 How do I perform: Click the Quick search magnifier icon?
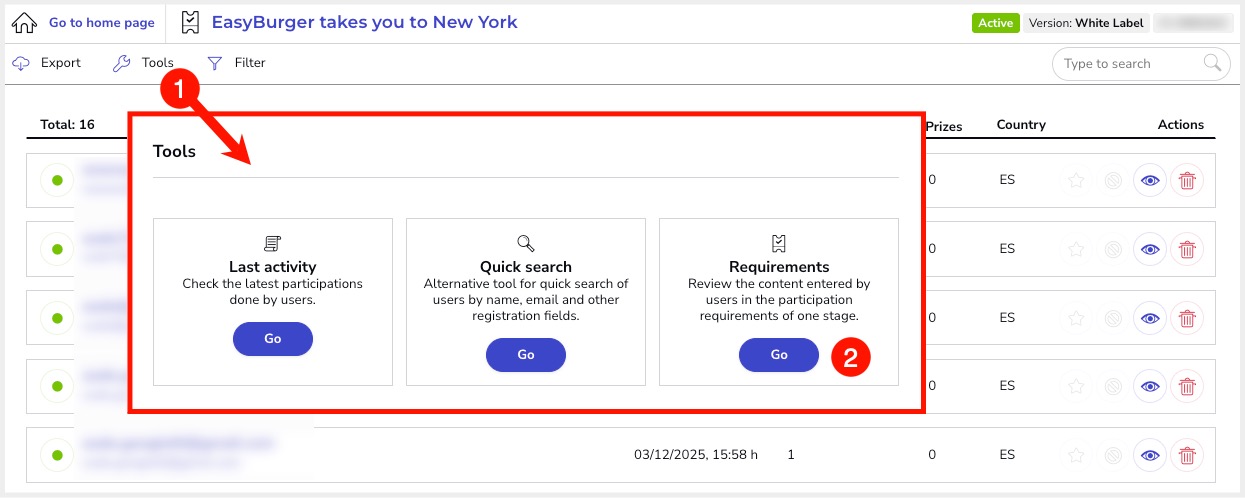(525, 243)
